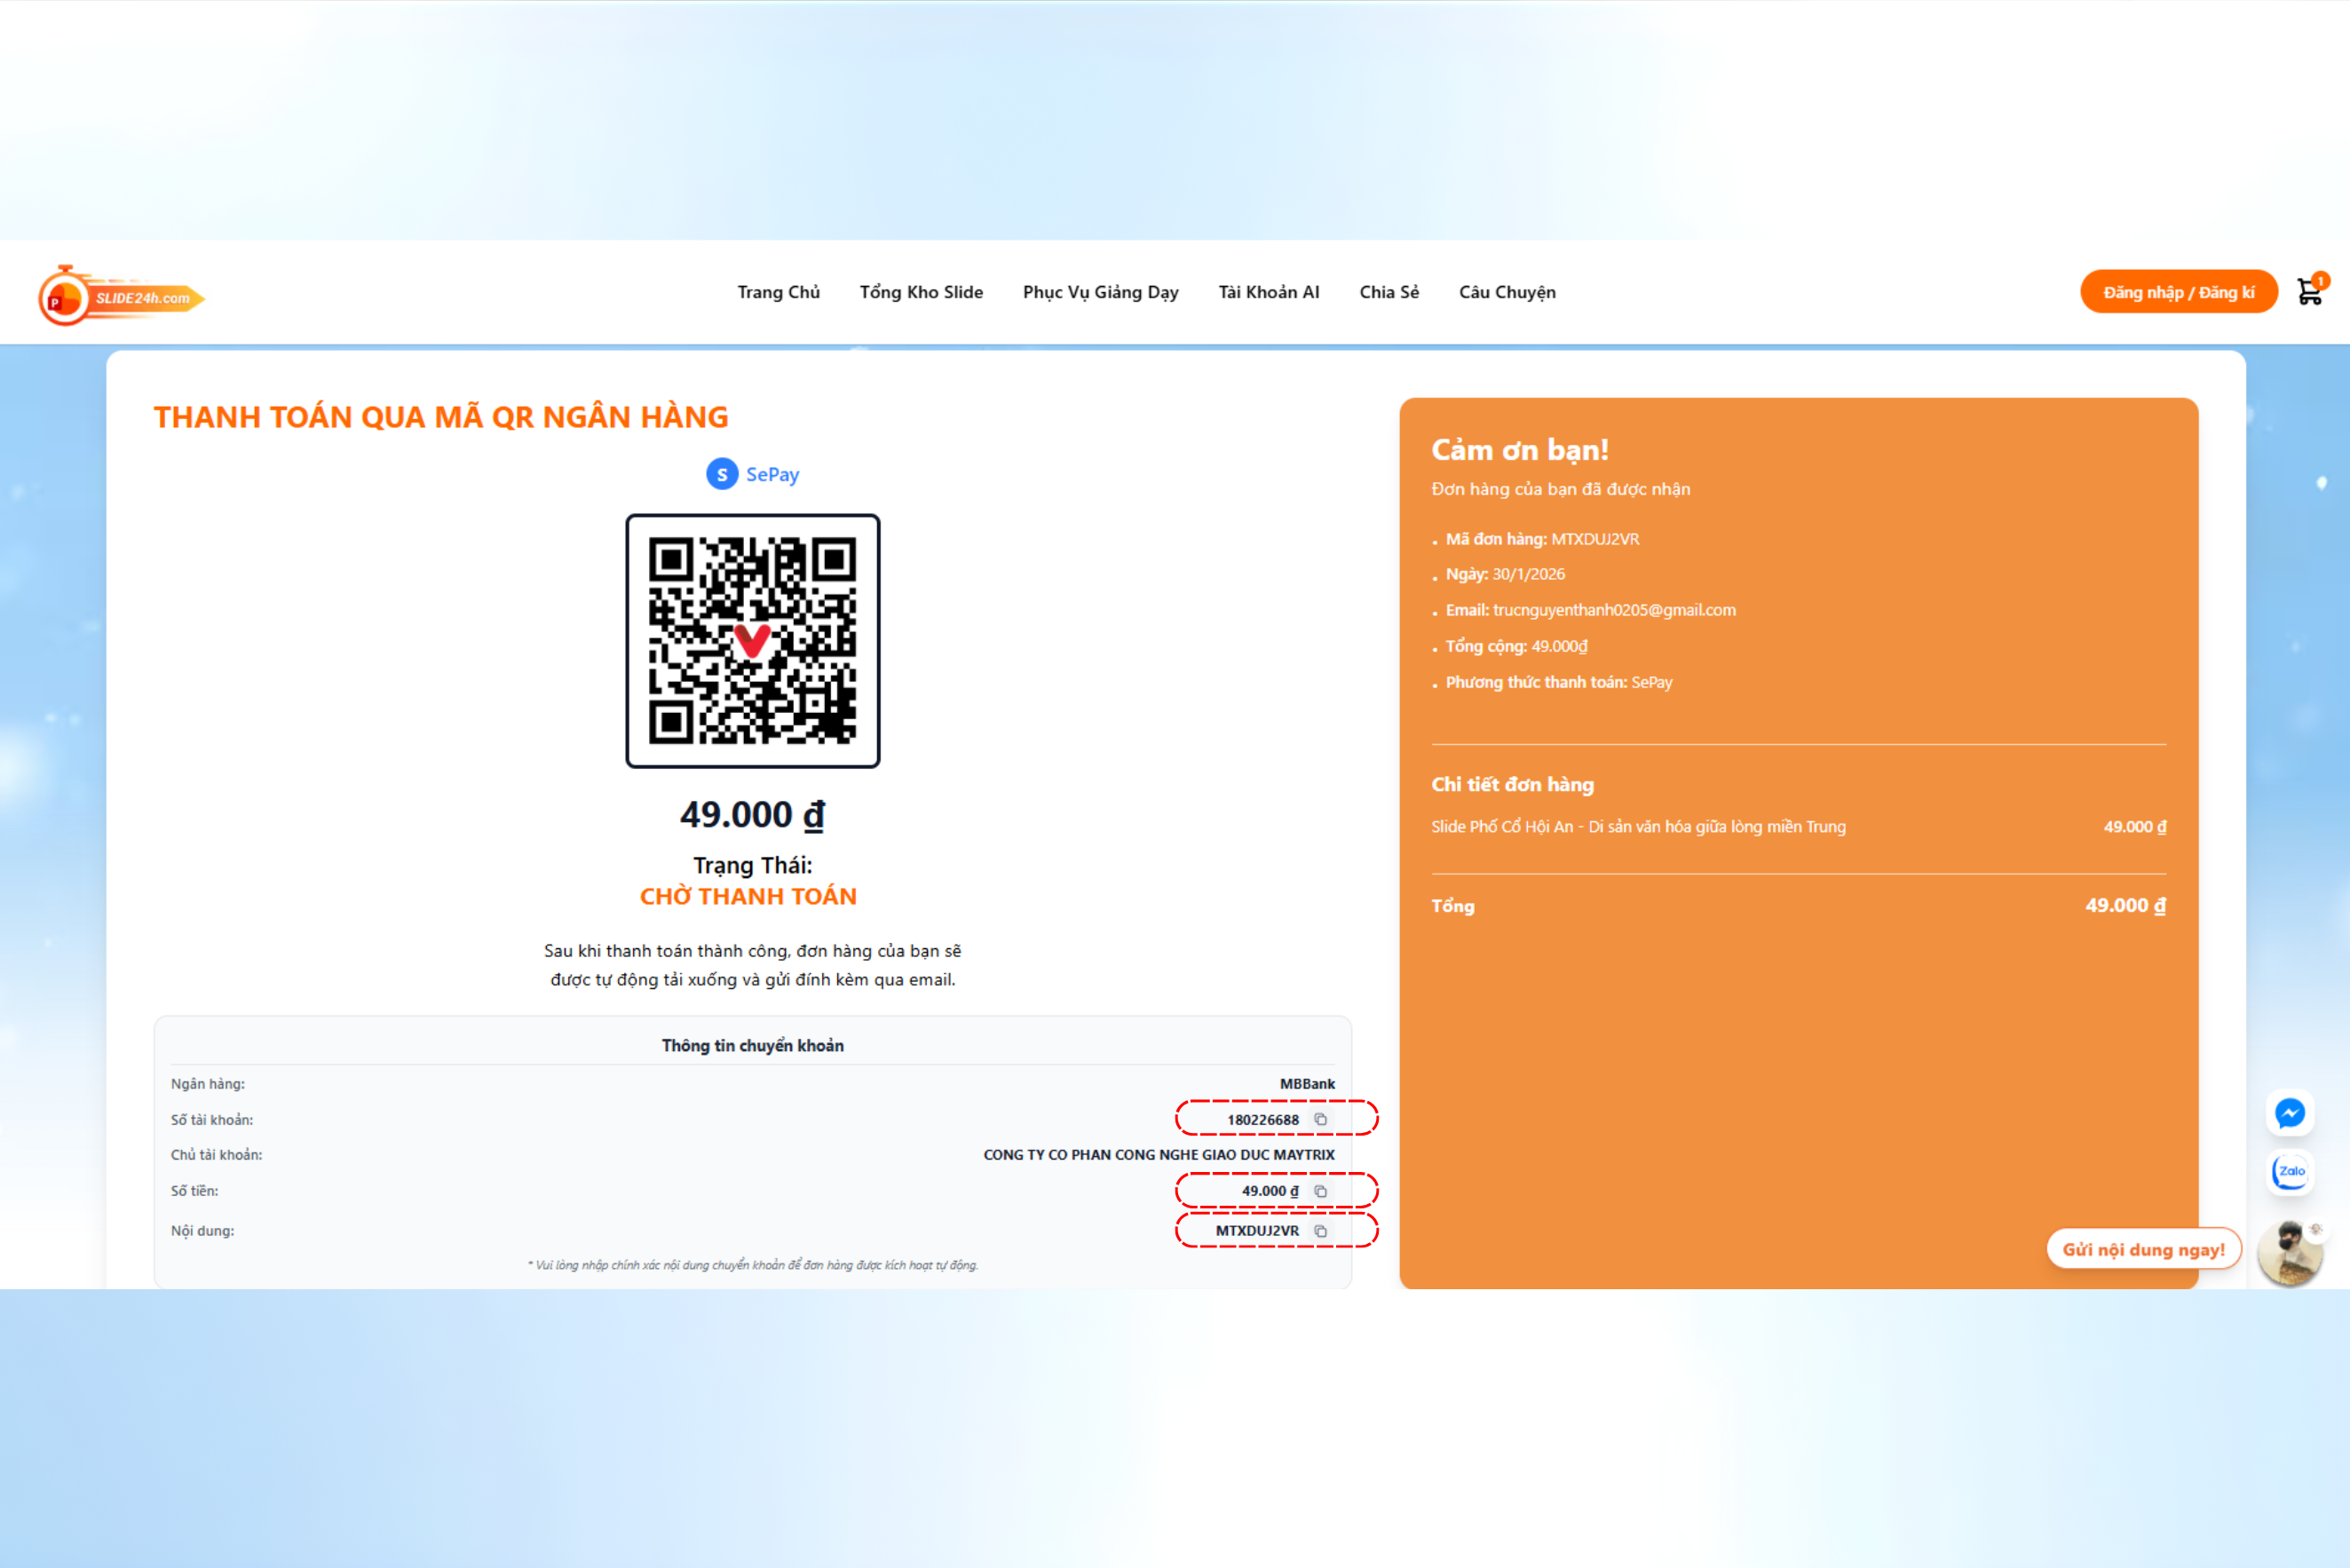This screenshot has width=2350, height=1568.
Task: Click the MBBank bank name
Action: coord(1306,1084)
